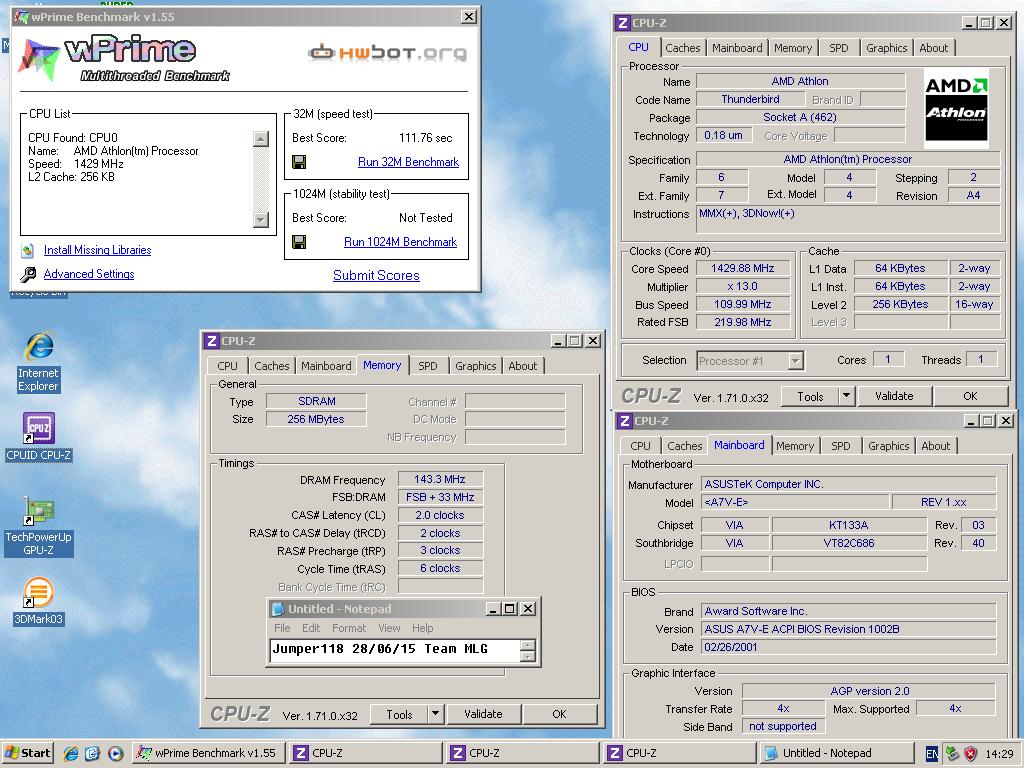Click the Thunderbird code name value
The image size is (1024, 768).
pos(750,99)
